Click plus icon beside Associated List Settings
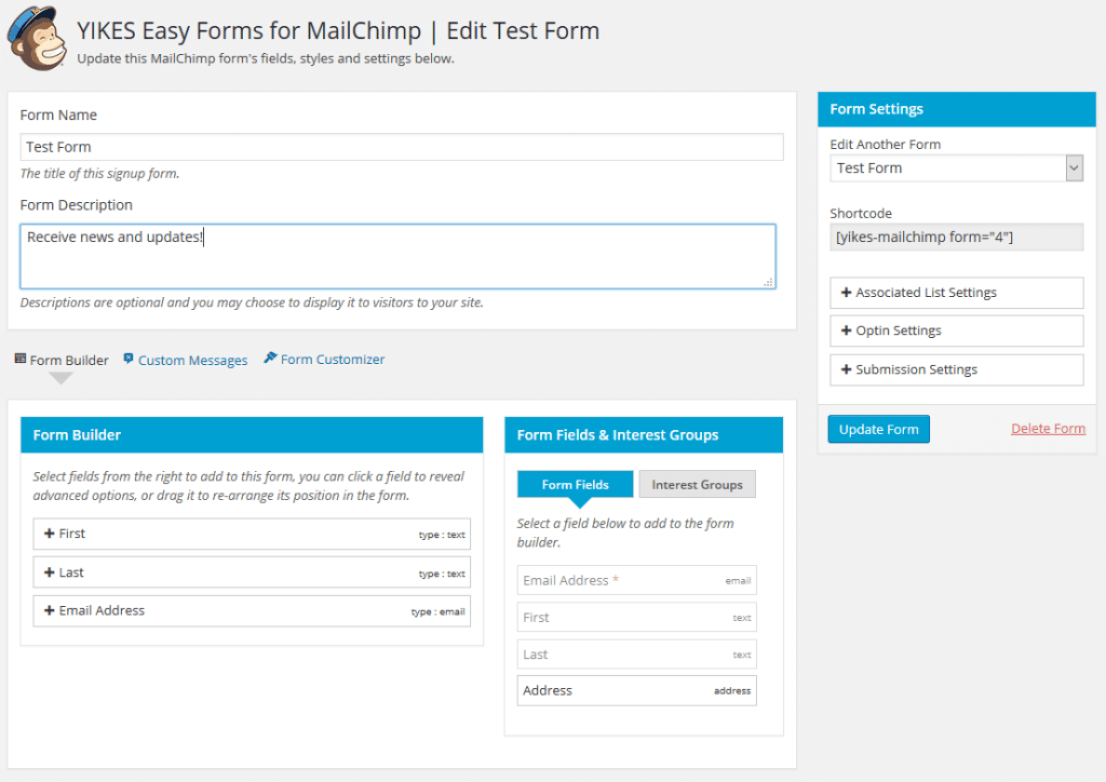Viewport: 1106px width, 782px height. [x=846, y=293]
